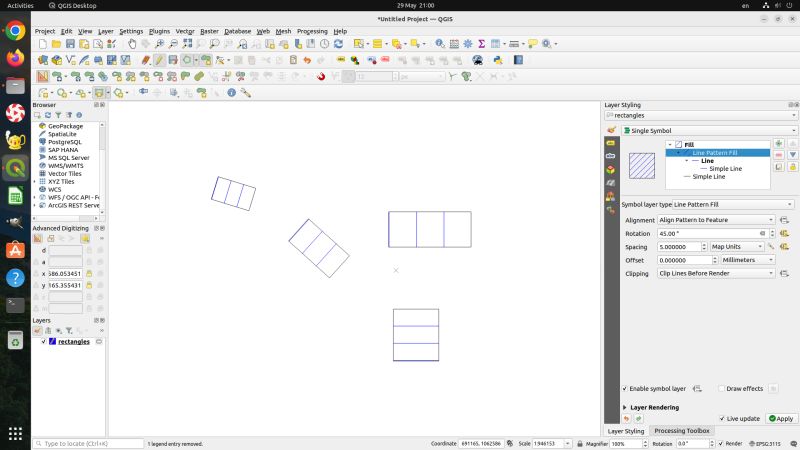Open Google Chrome from the dock
Viewport: 800px width, 450px height.
[x=15, y=31]
